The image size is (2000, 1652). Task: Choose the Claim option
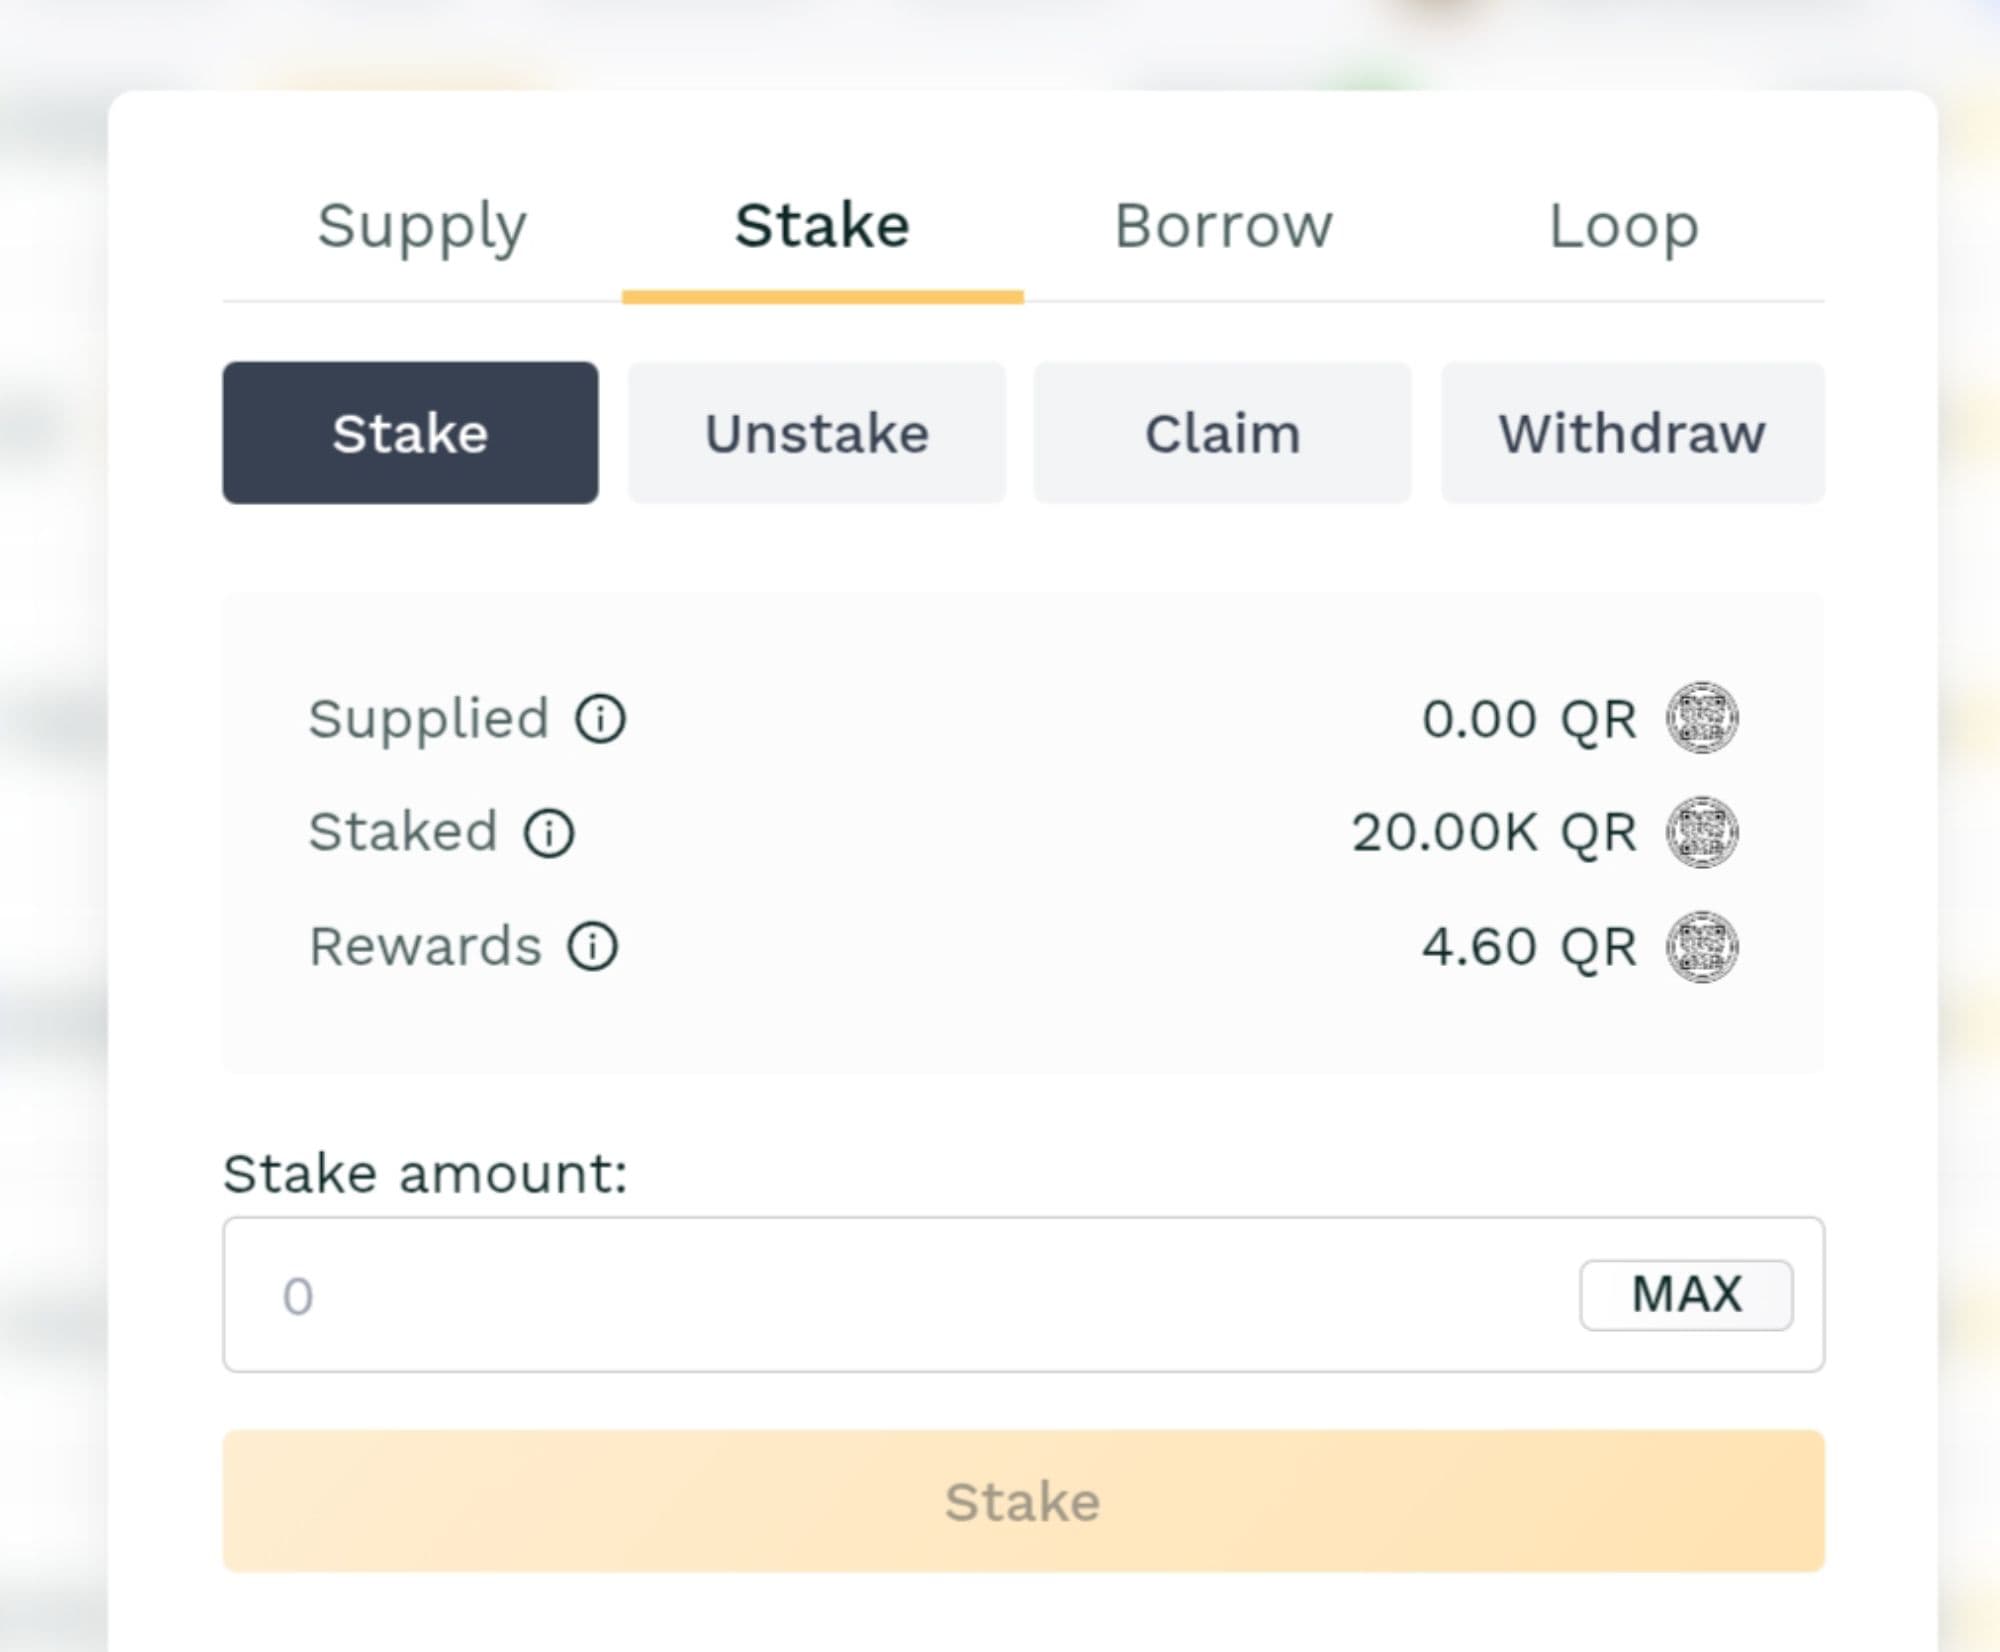[1222, 433]
